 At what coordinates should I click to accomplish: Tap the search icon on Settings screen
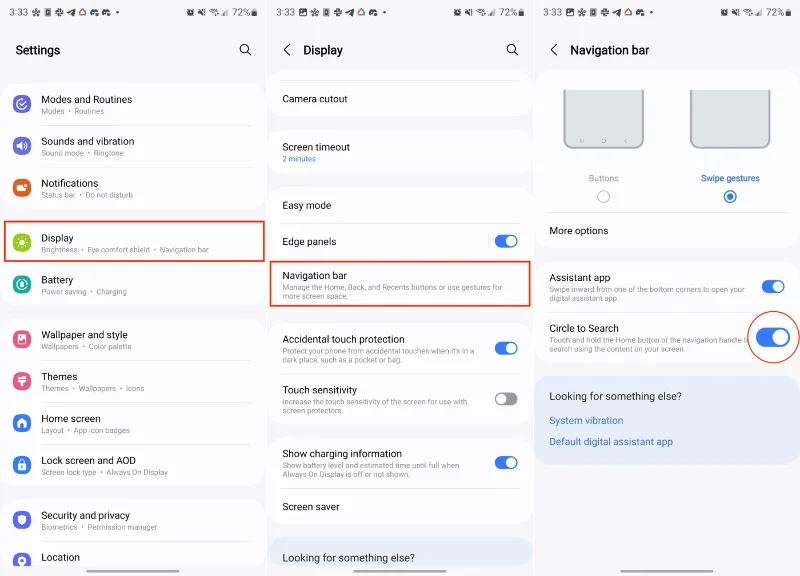245,49
